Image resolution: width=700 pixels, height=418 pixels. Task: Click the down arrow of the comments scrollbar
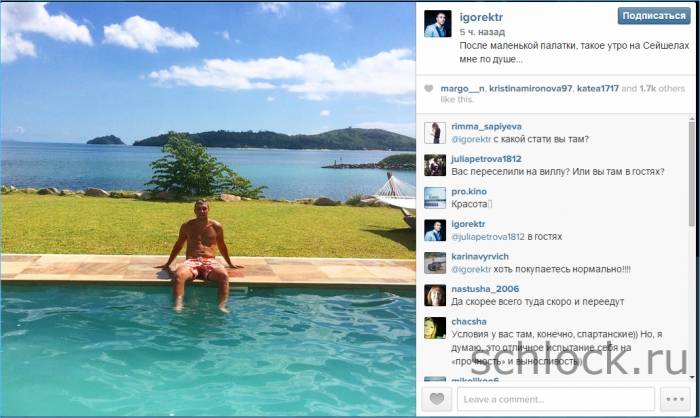(x=692, y=377)
